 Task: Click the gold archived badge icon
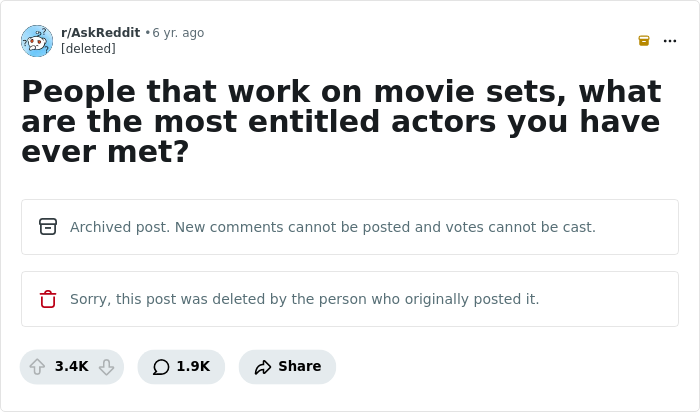click(x=644, y=41)
